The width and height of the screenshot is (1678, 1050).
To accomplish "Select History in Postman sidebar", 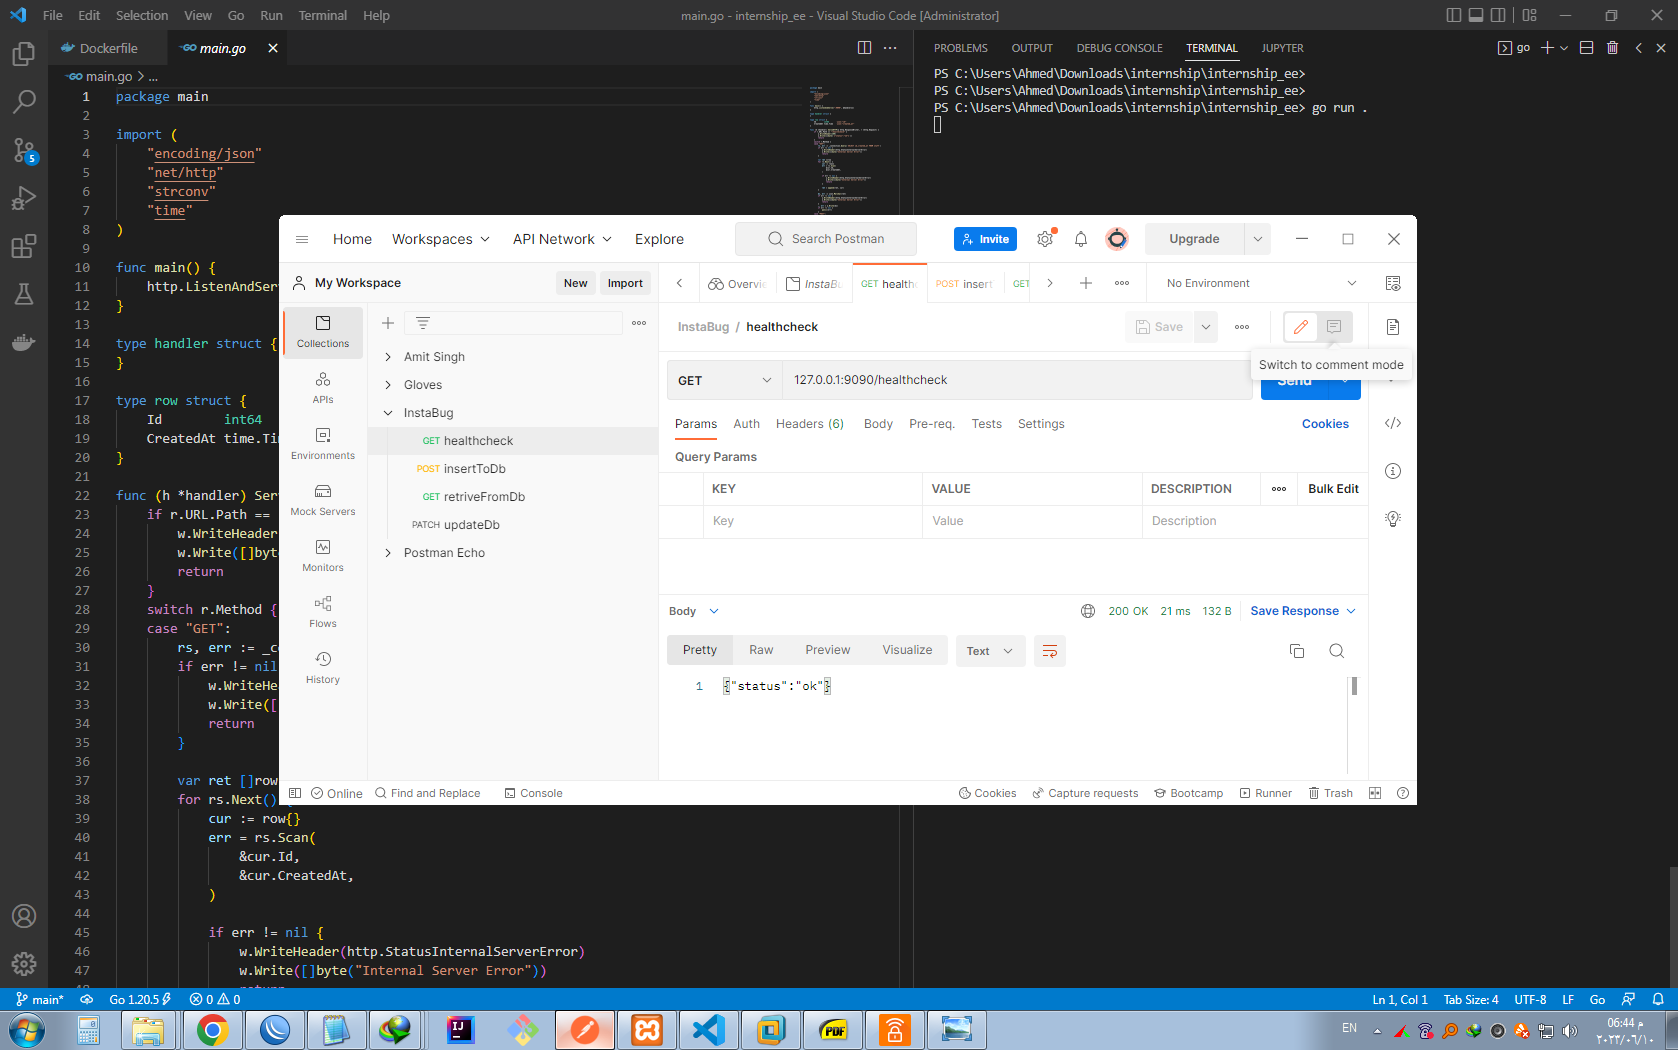I will pyautogui.click(x=323, y=668).
